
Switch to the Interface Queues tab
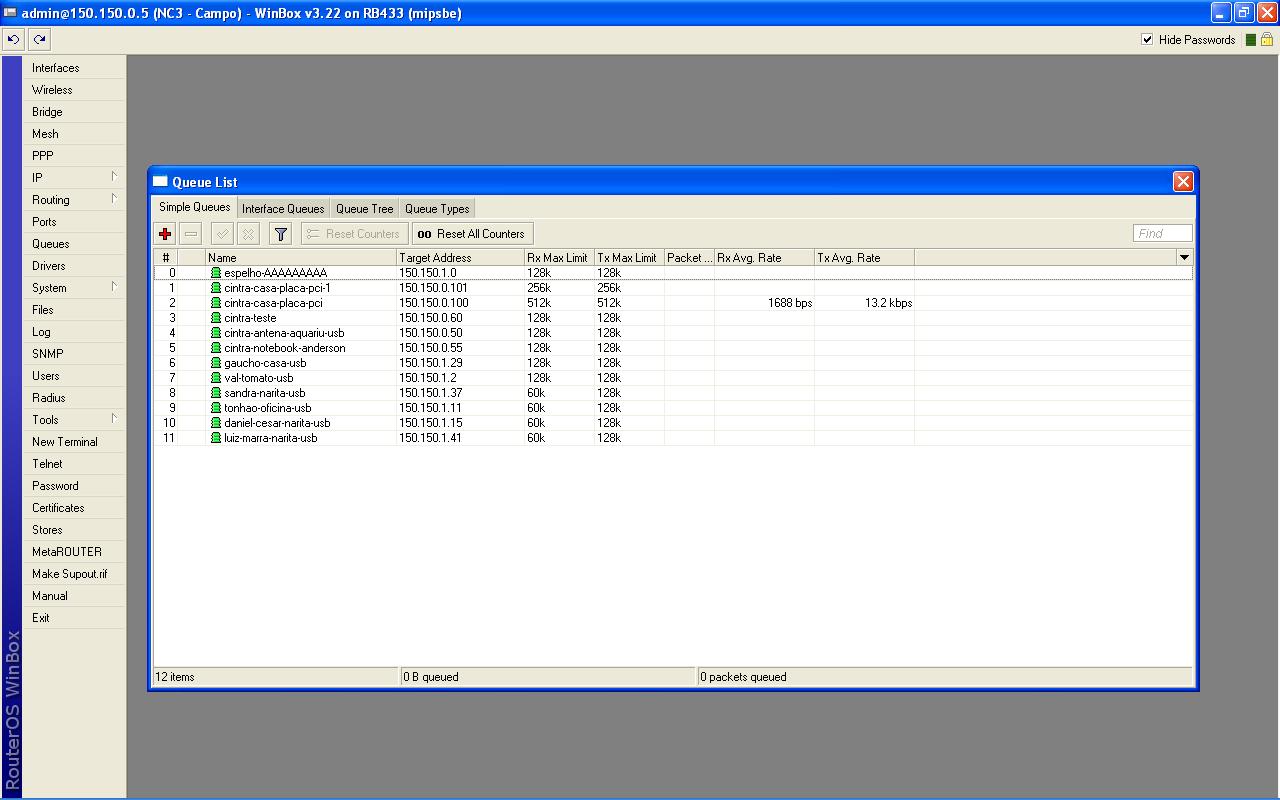click(x=283, y=209)
